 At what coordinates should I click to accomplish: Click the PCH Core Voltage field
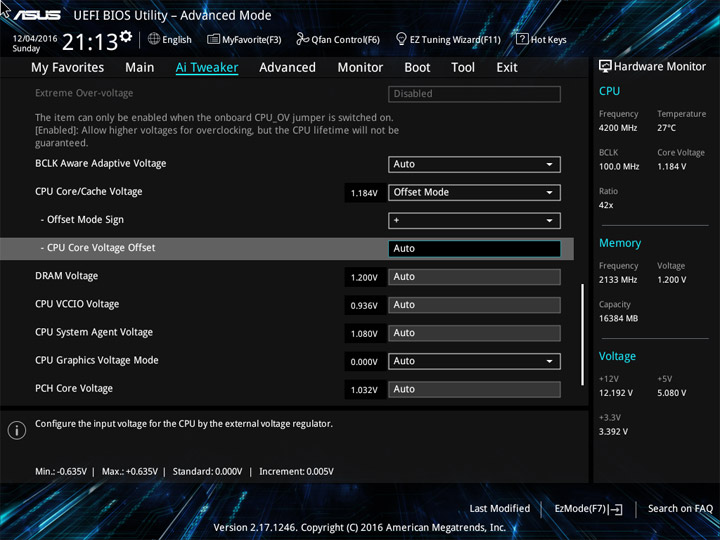(474, 389)
